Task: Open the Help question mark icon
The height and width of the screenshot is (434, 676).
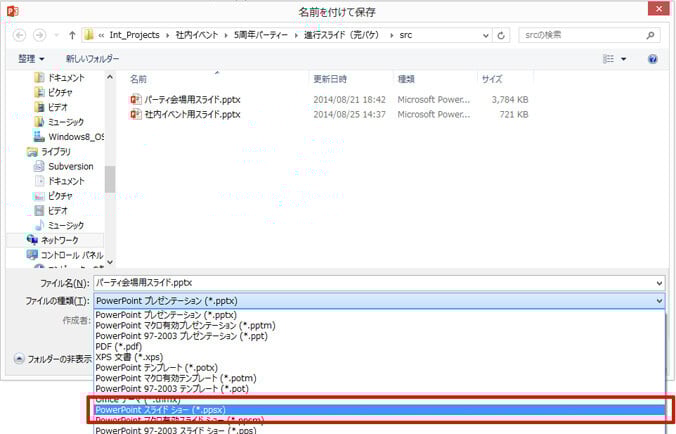Action: pos(652,59)
